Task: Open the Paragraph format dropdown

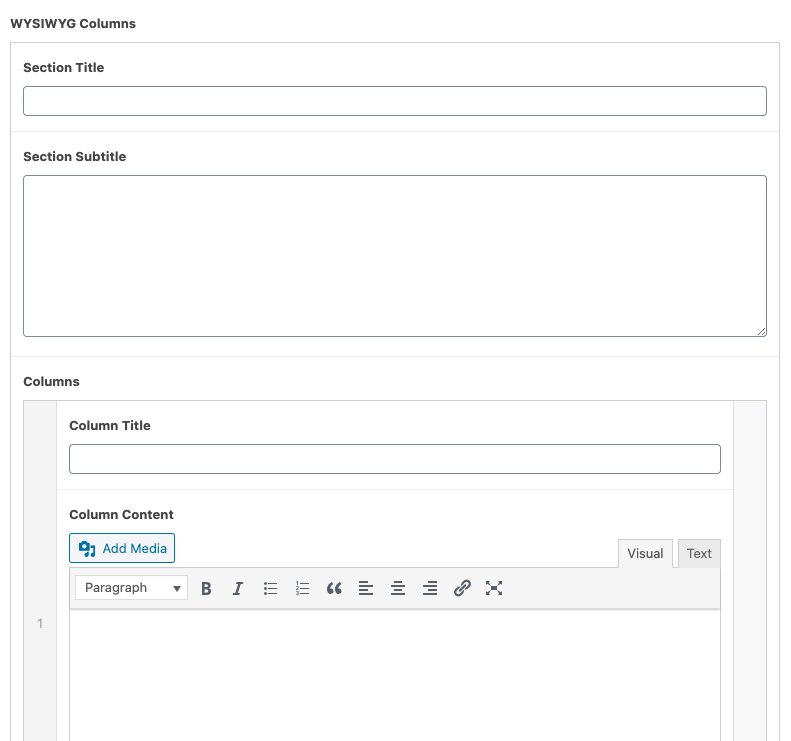Action: tap(131, 588)
